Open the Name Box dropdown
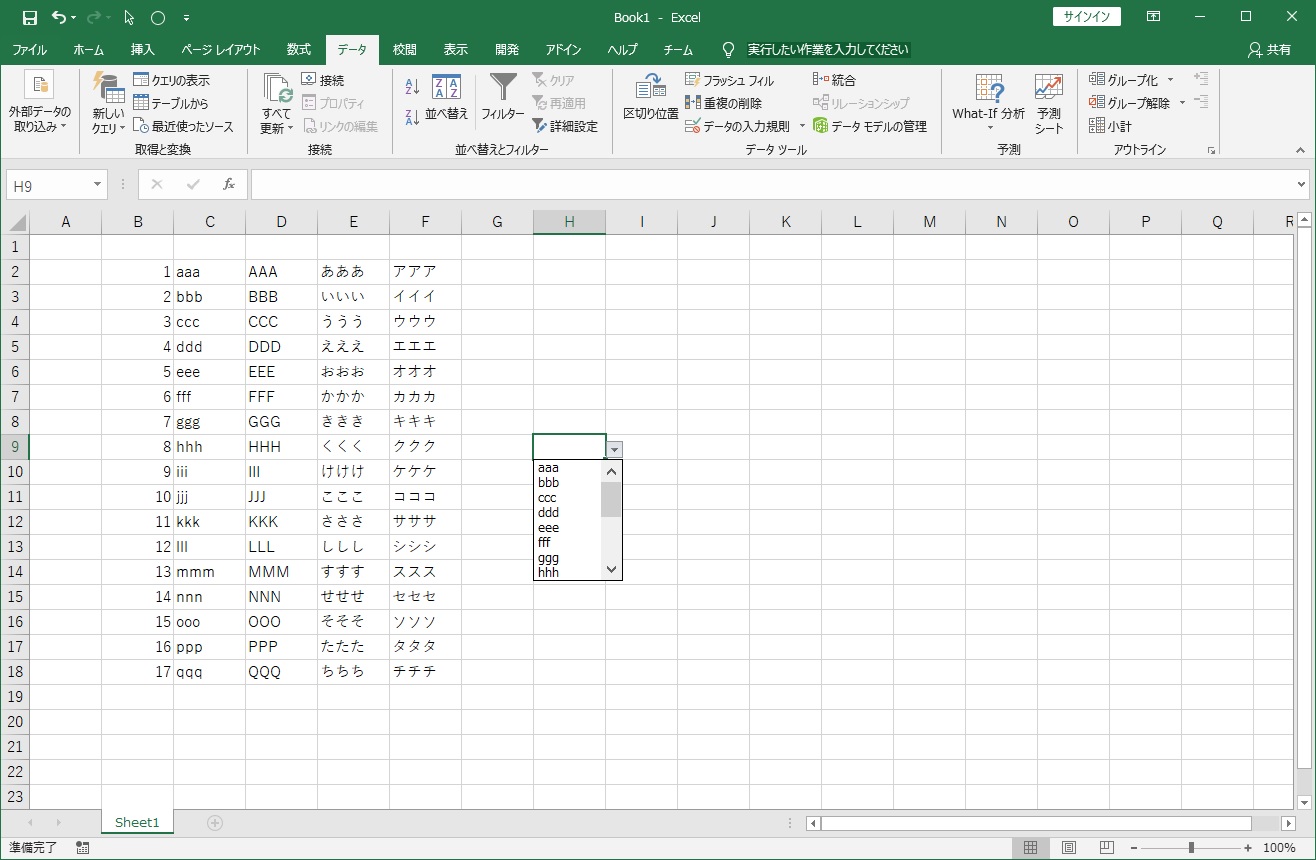 (98, 185)
